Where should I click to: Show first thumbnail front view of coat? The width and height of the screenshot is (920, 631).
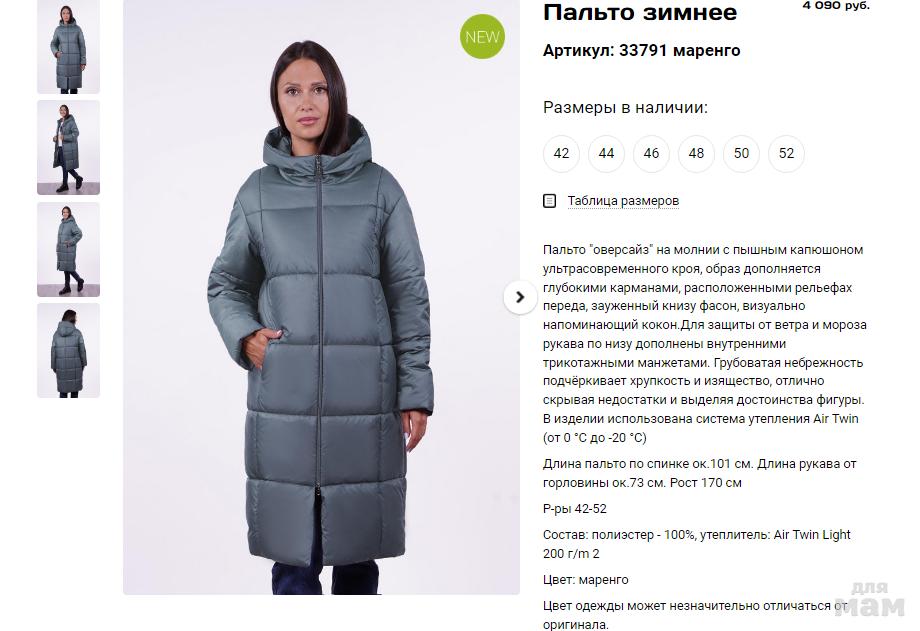click(x=69, y=46)
